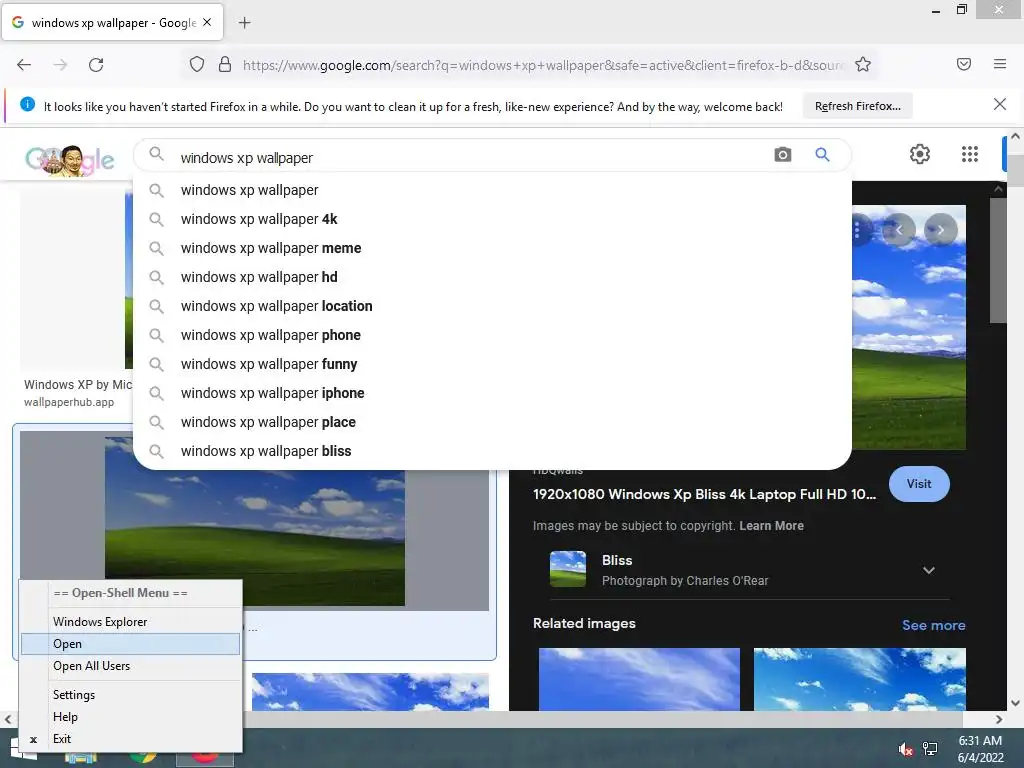Save to Pocket icon in toolbar
The height and width of the screenshot is (768, 1024).
tap(963, 64)
